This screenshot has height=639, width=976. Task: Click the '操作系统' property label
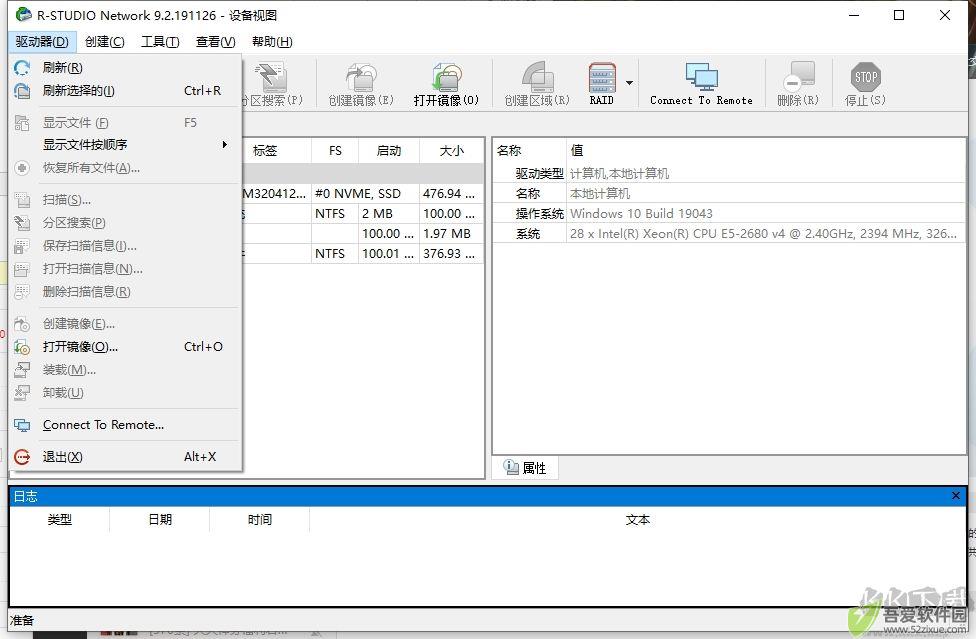(x=540, y=214)
